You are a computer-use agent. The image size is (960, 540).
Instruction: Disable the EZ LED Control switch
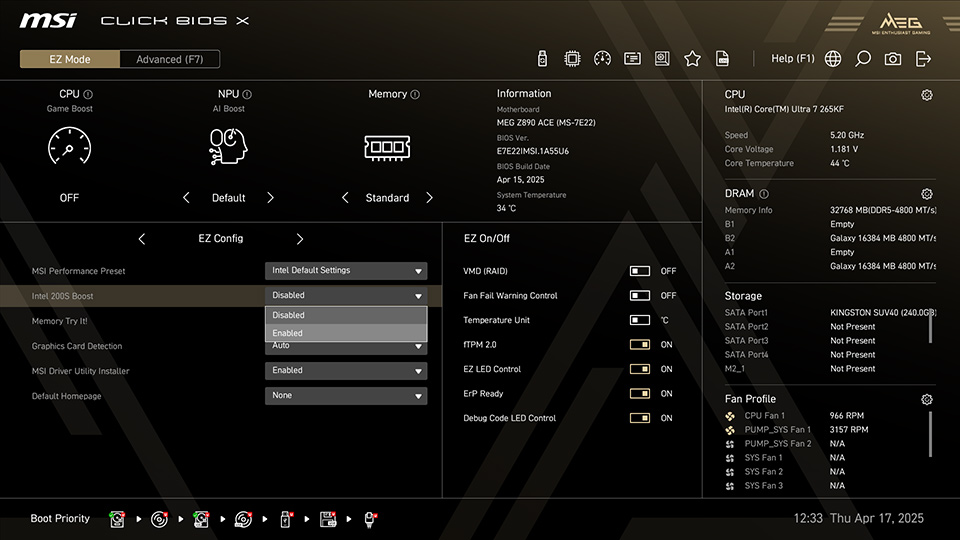(x=640, y=369)
